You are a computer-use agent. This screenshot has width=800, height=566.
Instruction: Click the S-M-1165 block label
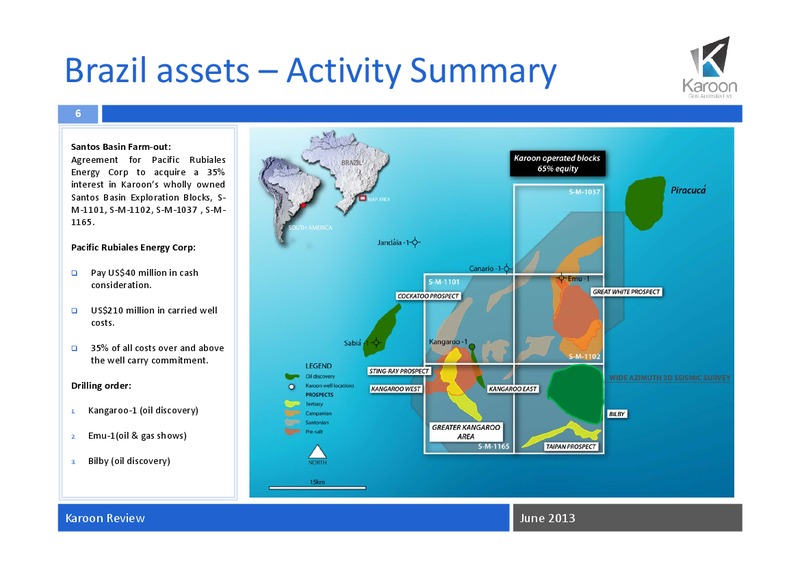tap(493, 447)
